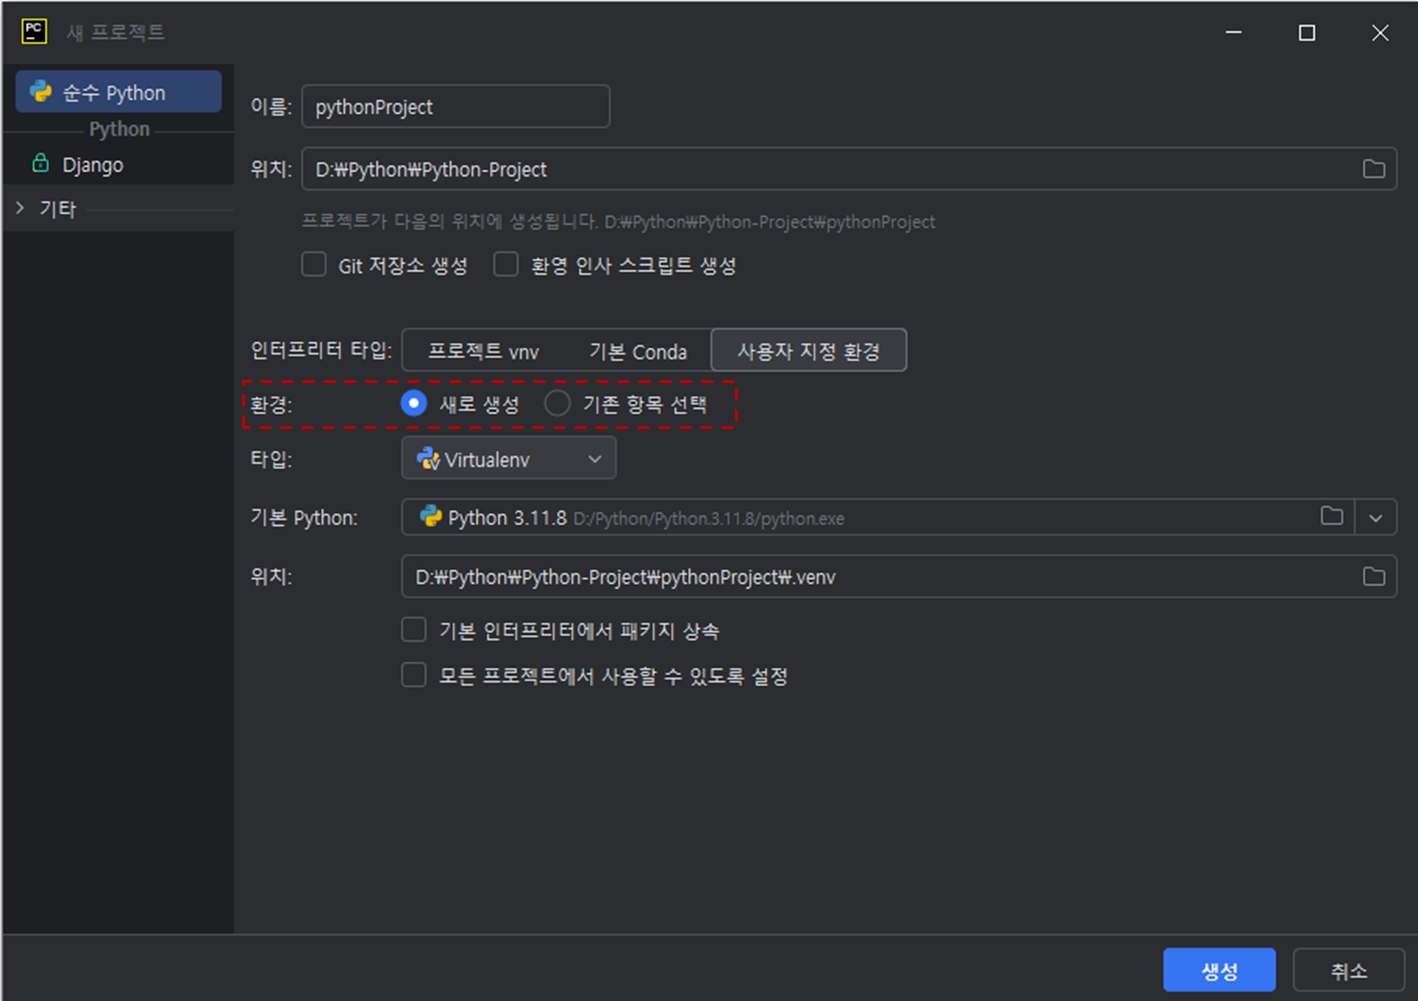Enable 기본 인터프리터에서 패키지 상속
Image resolution: width=1418 pixels, height=1001 pixels.
click(414, 629)
